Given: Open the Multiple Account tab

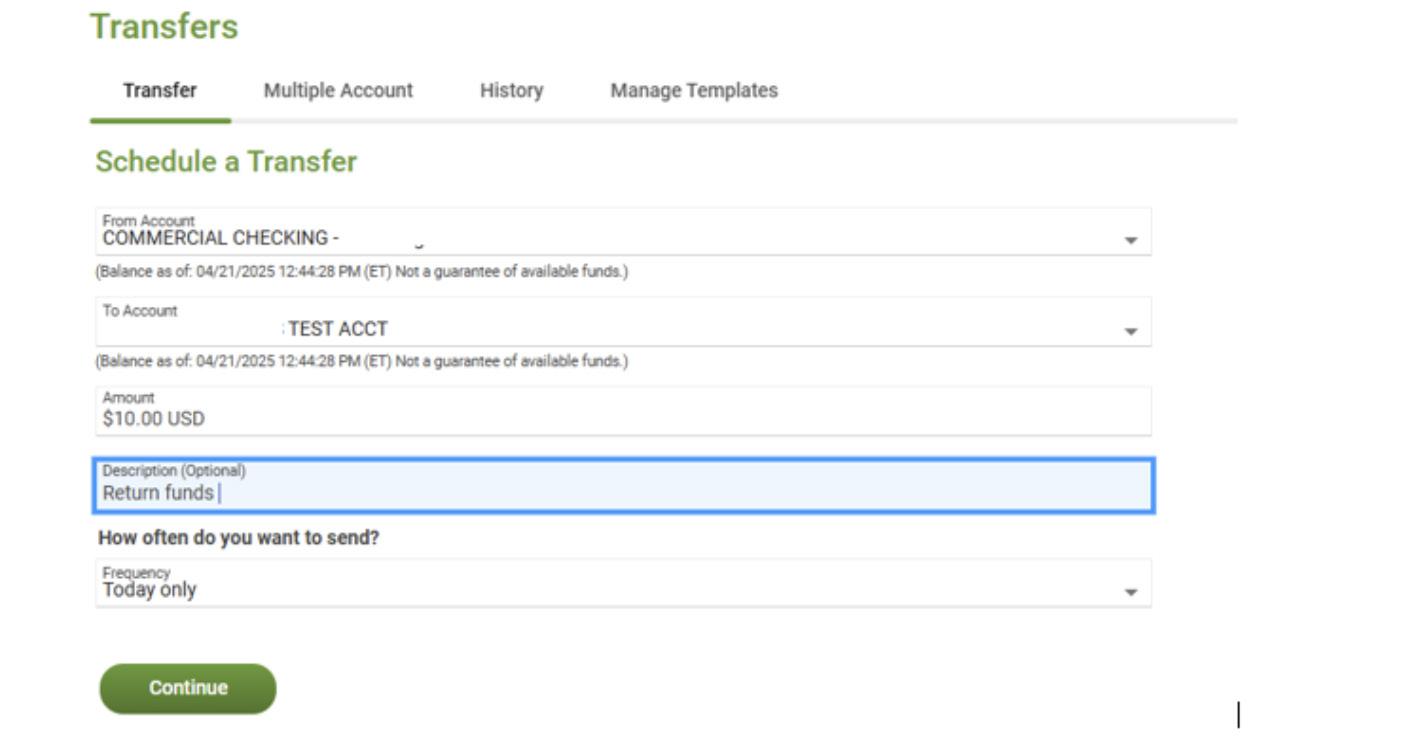Looking at the screenshot, I should 338,91.
